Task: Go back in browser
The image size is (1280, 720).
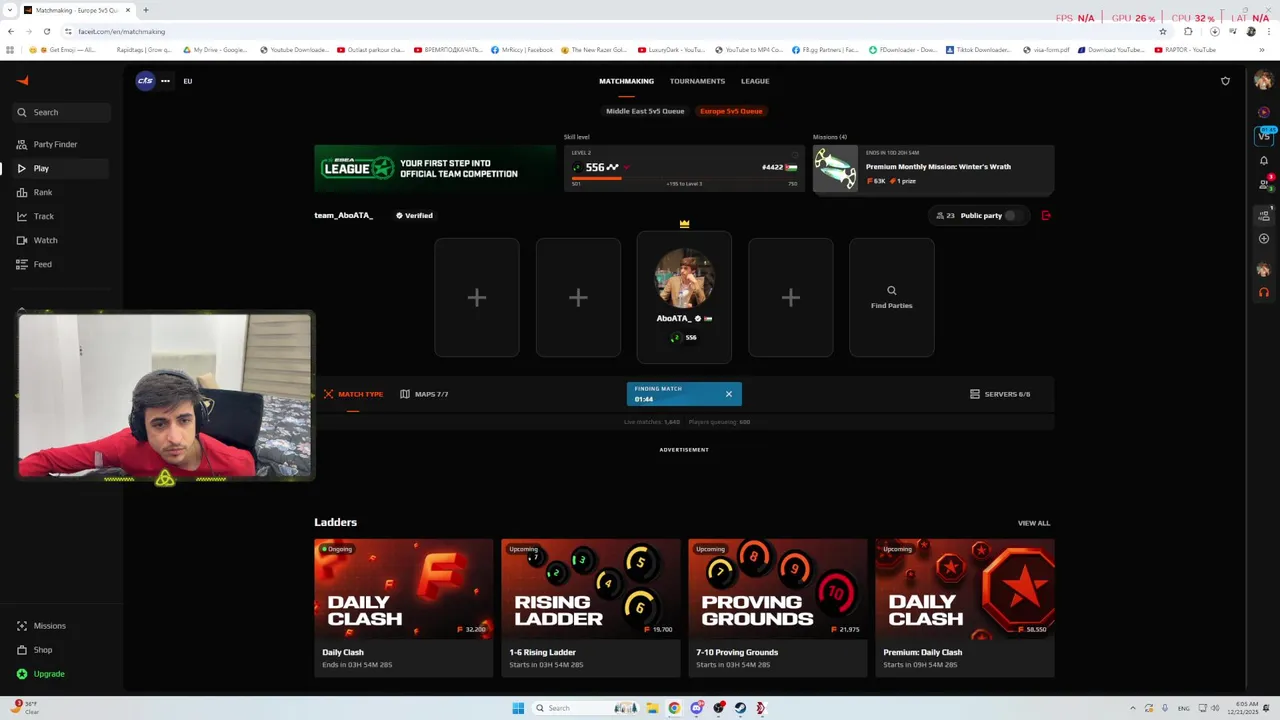Action: click(11, 31)
